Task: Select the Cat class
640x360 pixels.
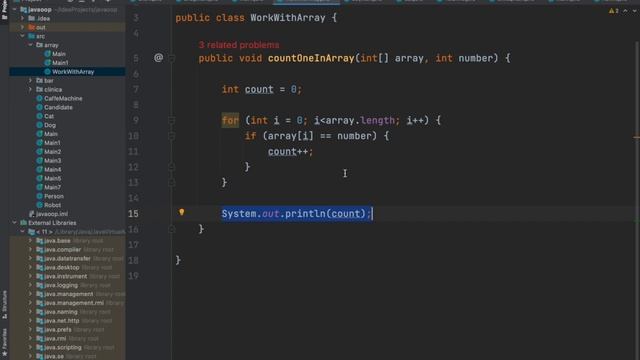Action: coord(49,116)
